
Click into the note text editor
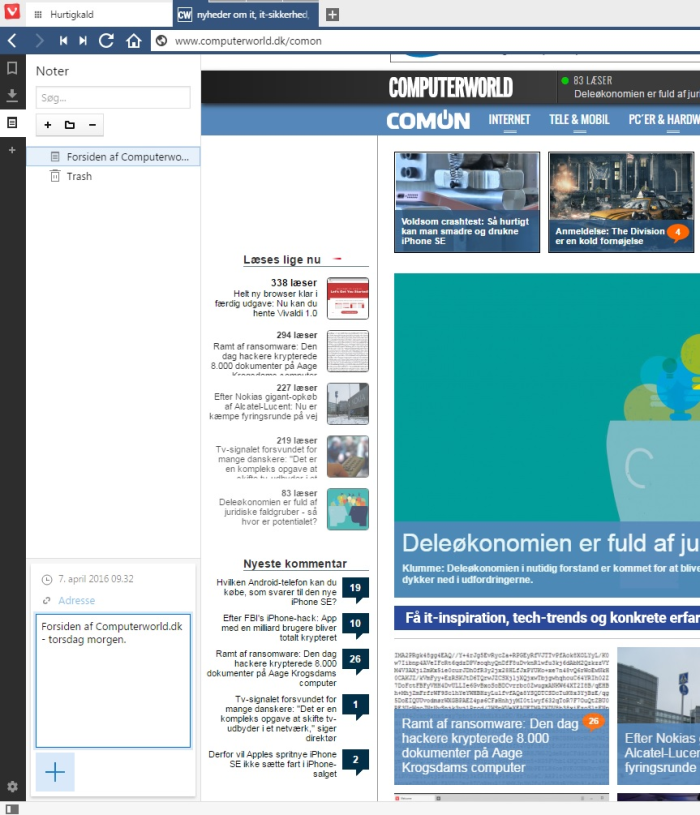click(x=113, y=680)
